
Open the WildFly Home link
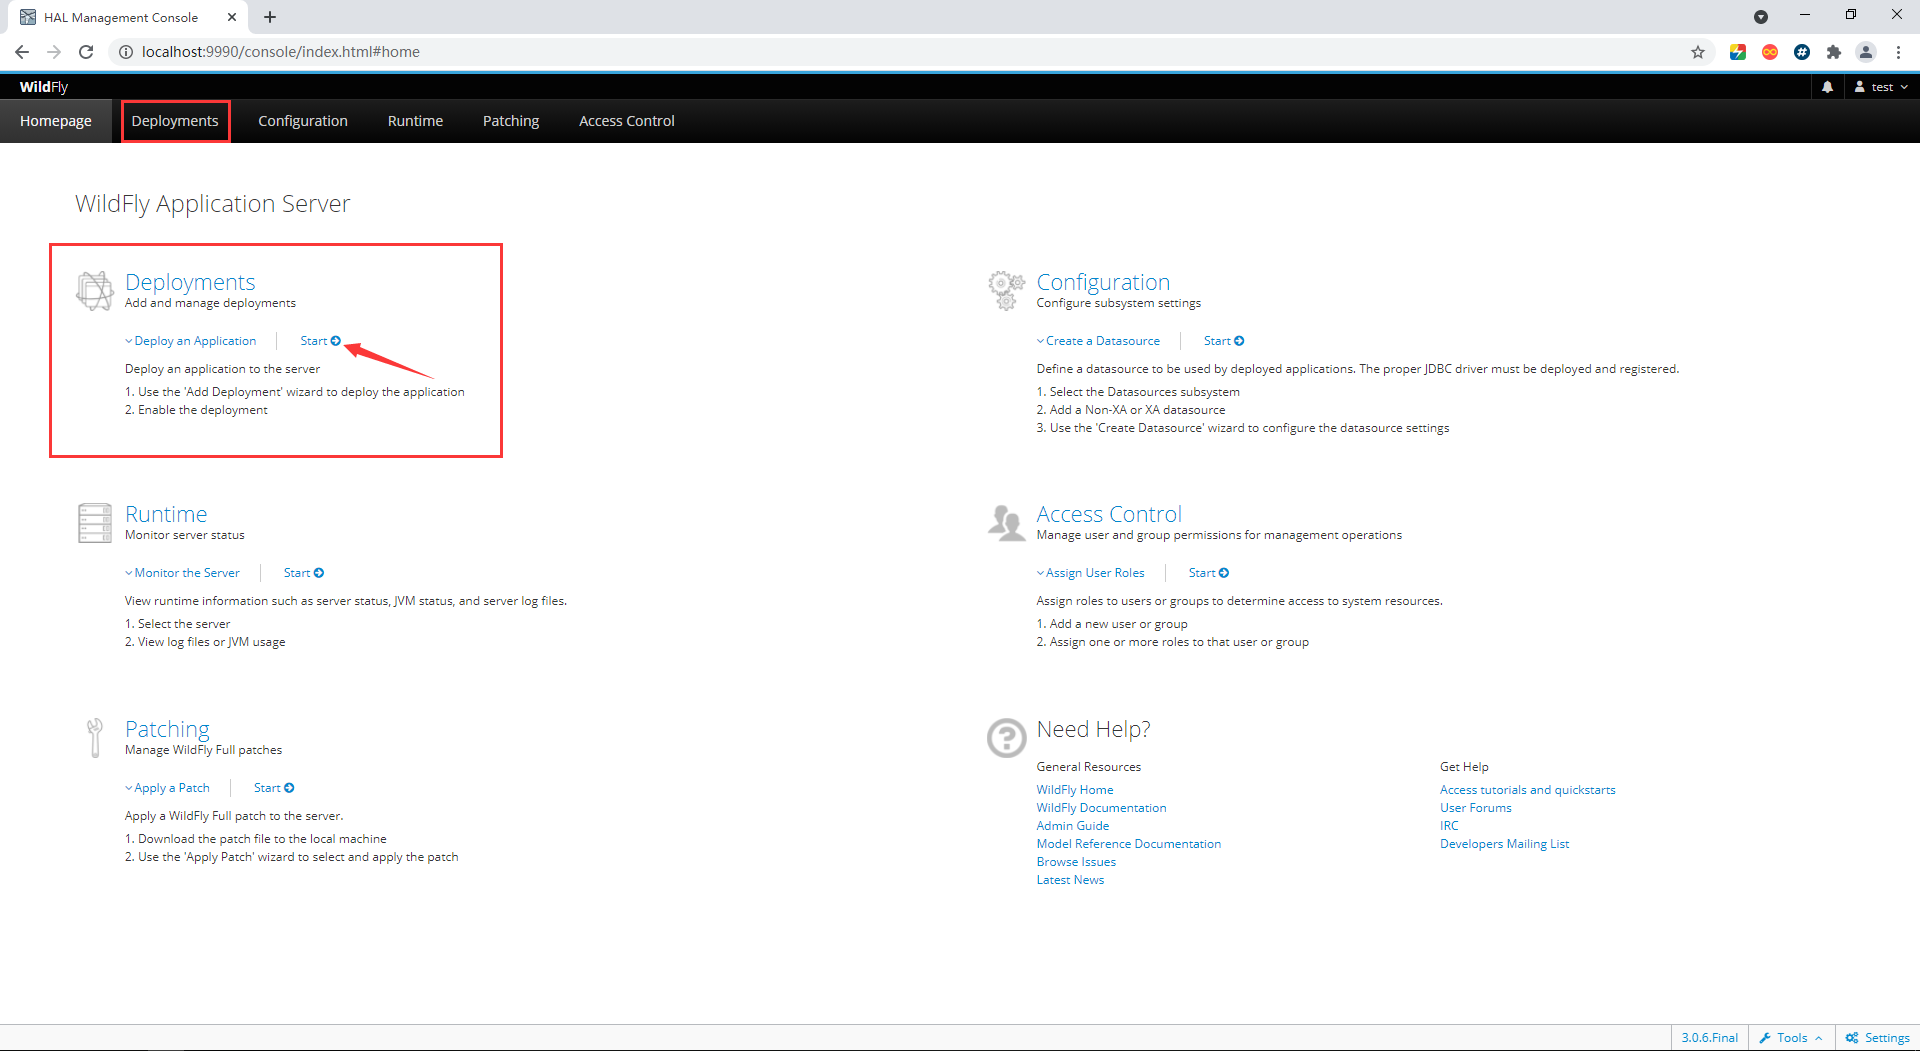click(1075, 790)
